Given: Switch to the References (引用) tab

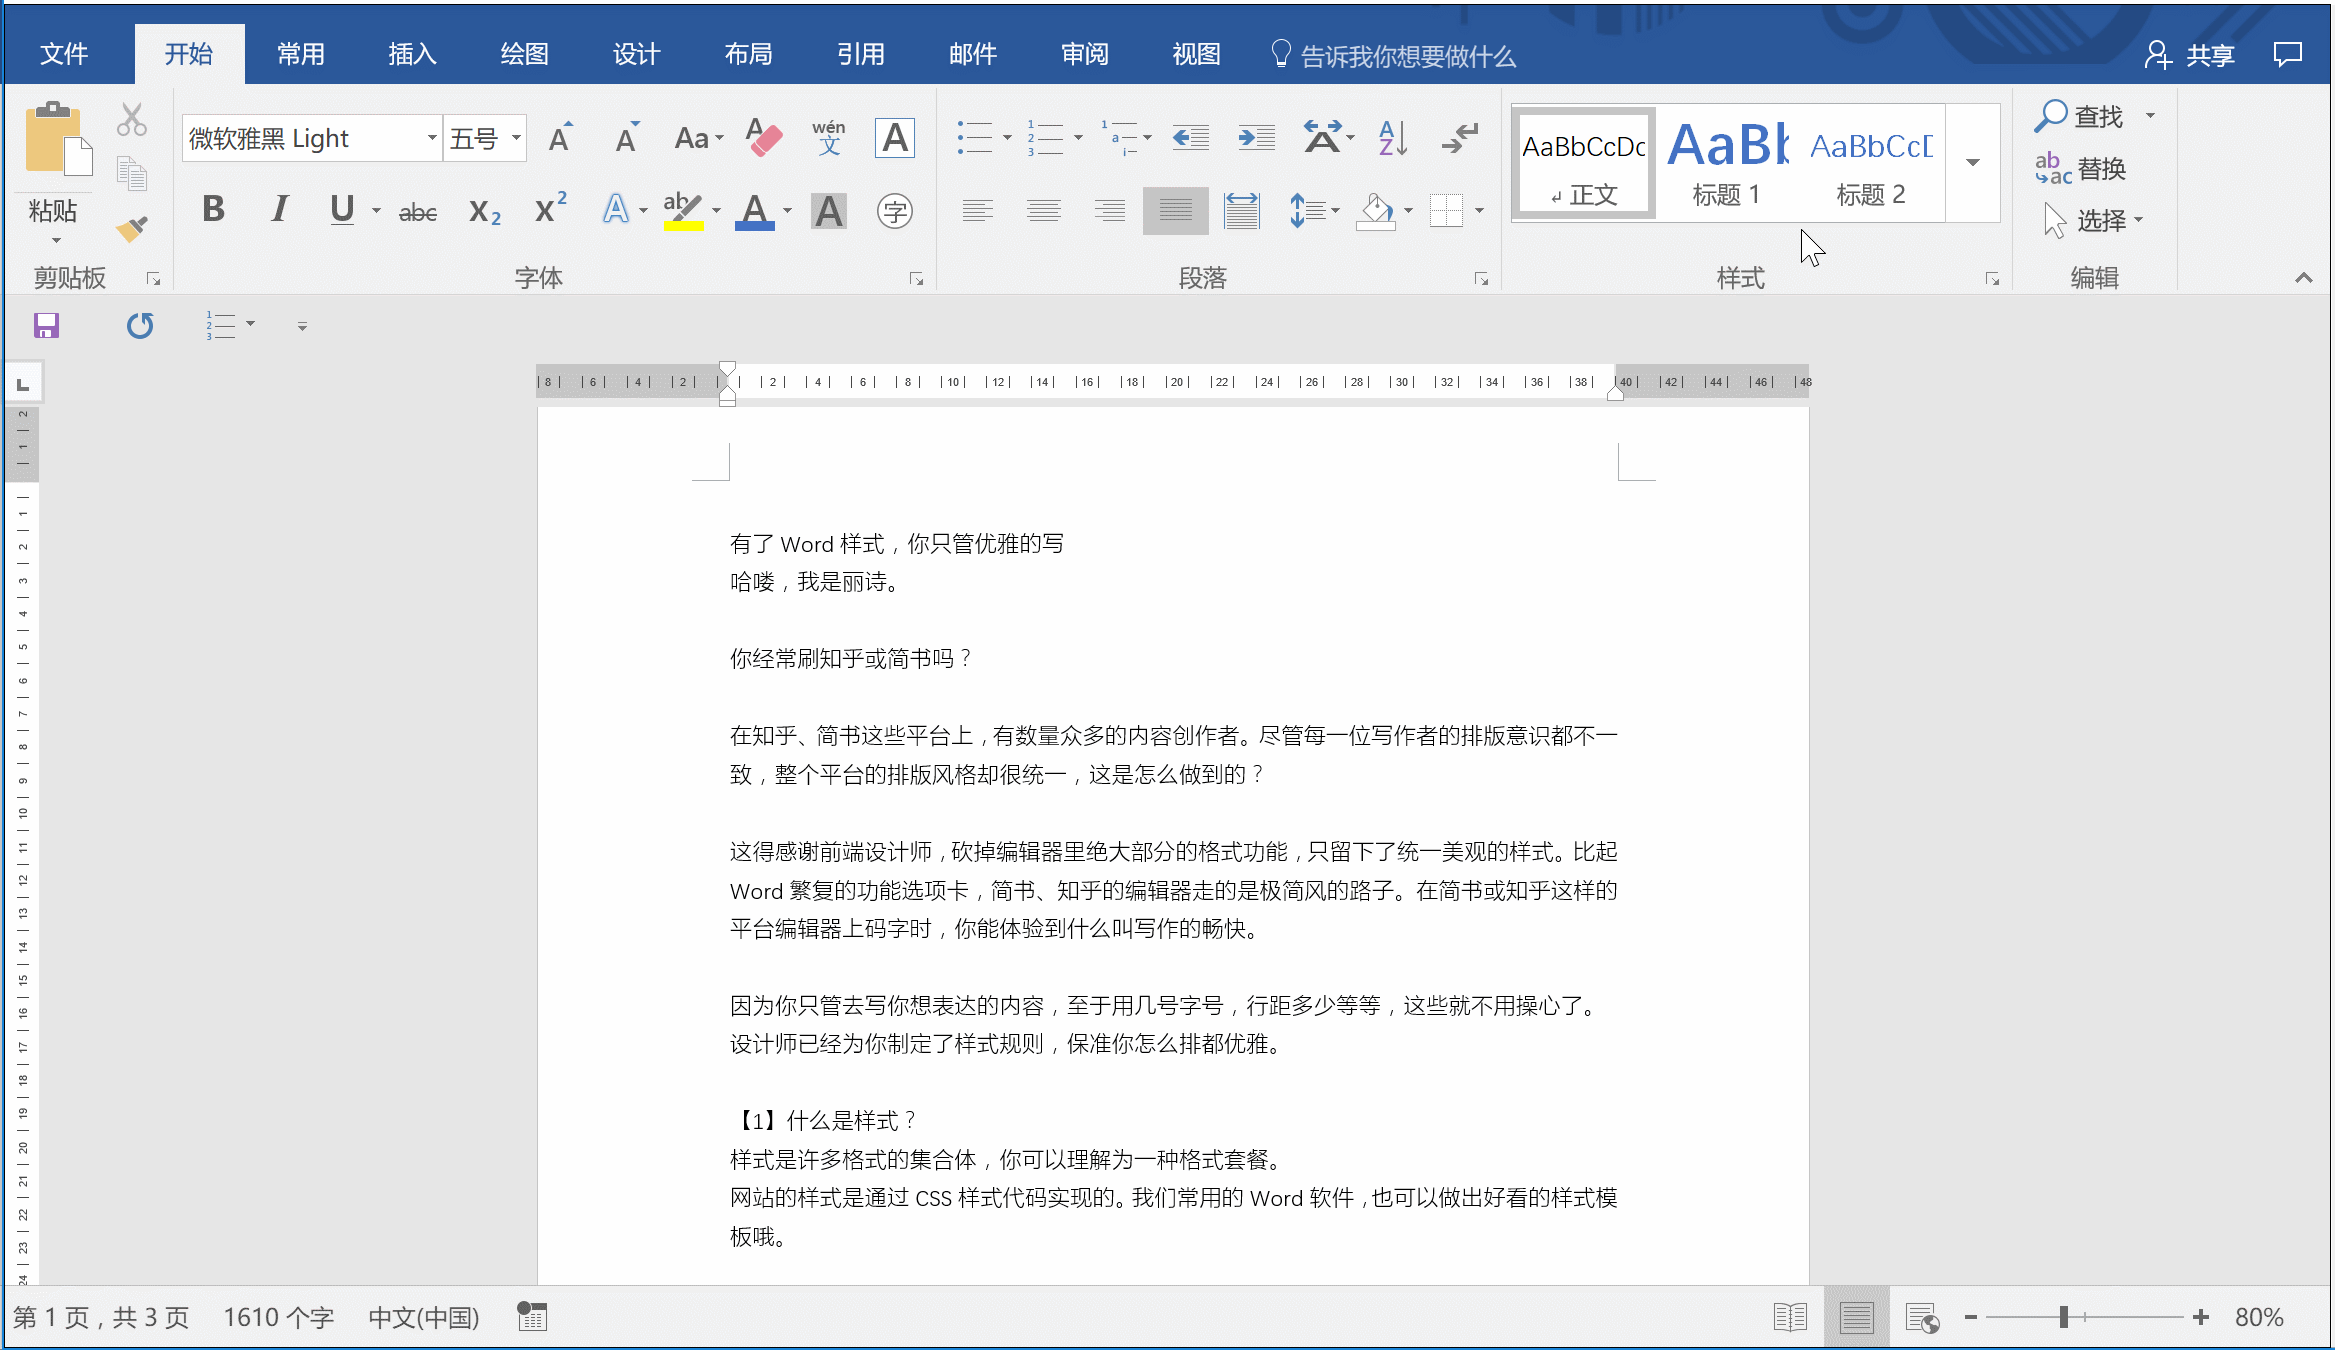Looking at the screenshot, I should point(860,54).
